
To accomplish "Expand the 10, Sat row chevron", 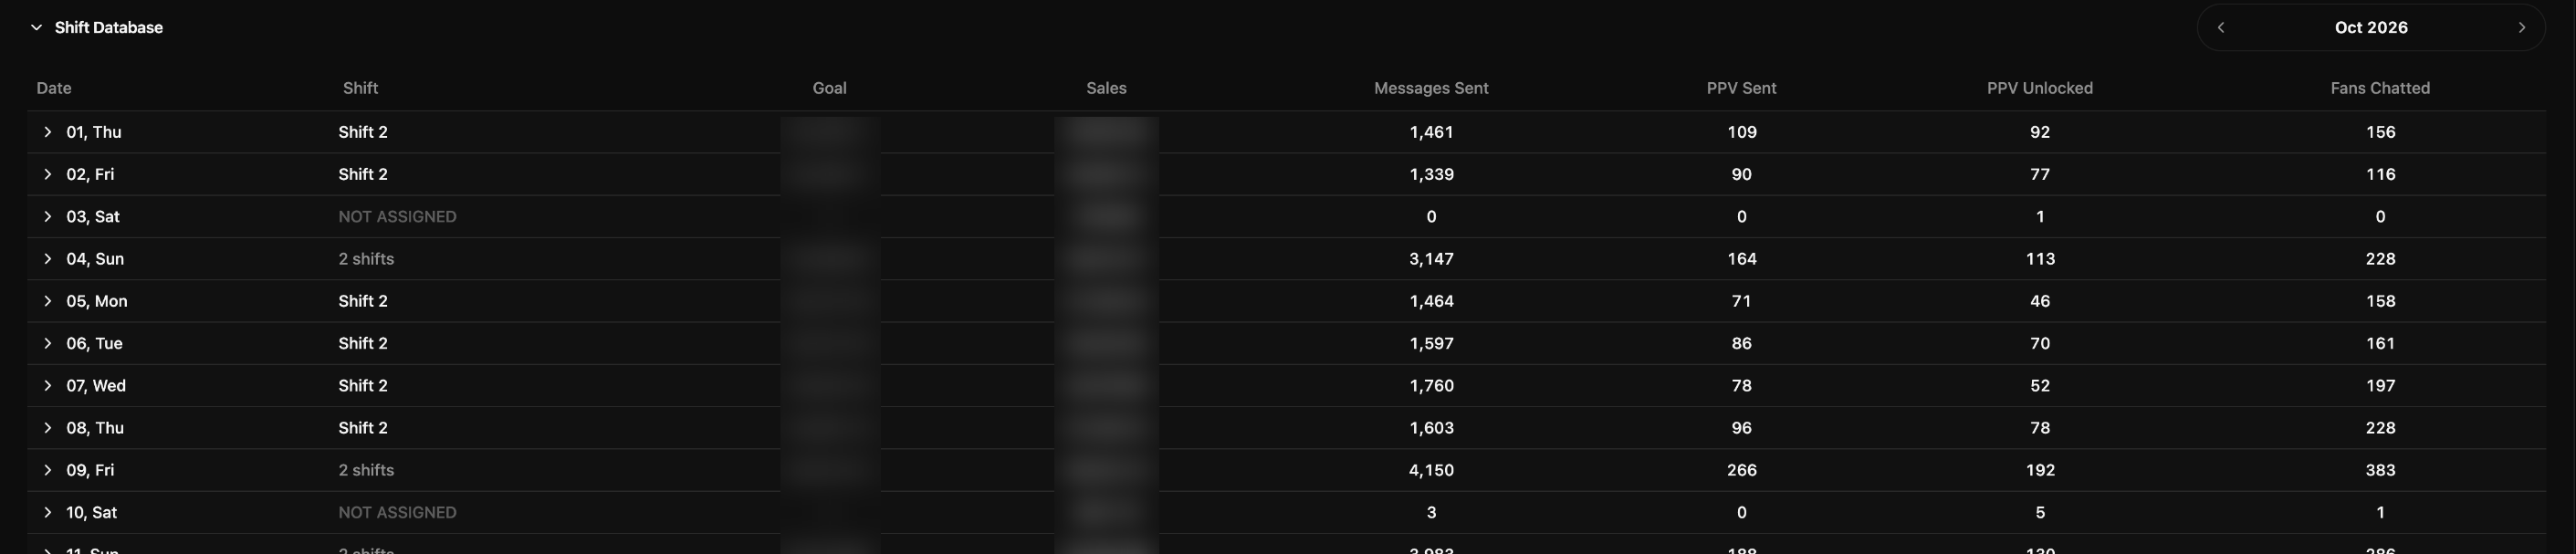I will pos(47,512).
